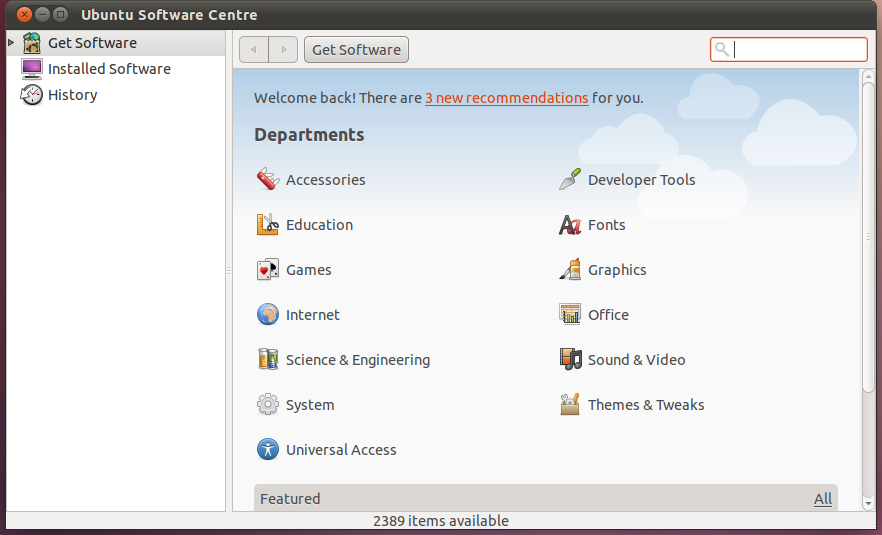Open the System text label
This screenshot has height=535, width=882.
pos(310,405)
